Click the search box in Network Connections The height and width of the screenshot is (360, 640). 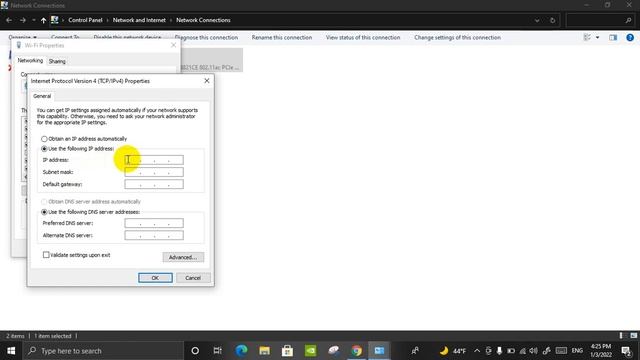point(600,20)
